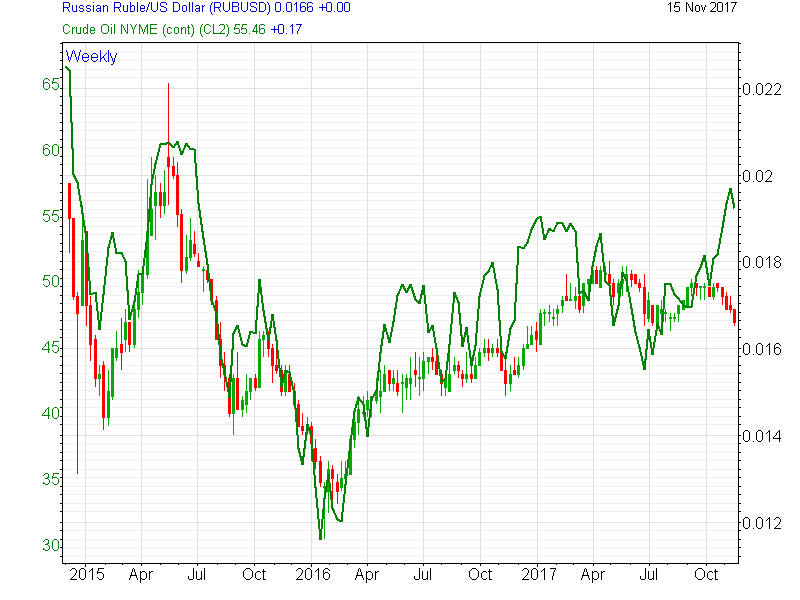The width and height of the screenshot is (800, 600).
Task: Click the '15 Nov 2017' date label
Action: coord(702,8)
